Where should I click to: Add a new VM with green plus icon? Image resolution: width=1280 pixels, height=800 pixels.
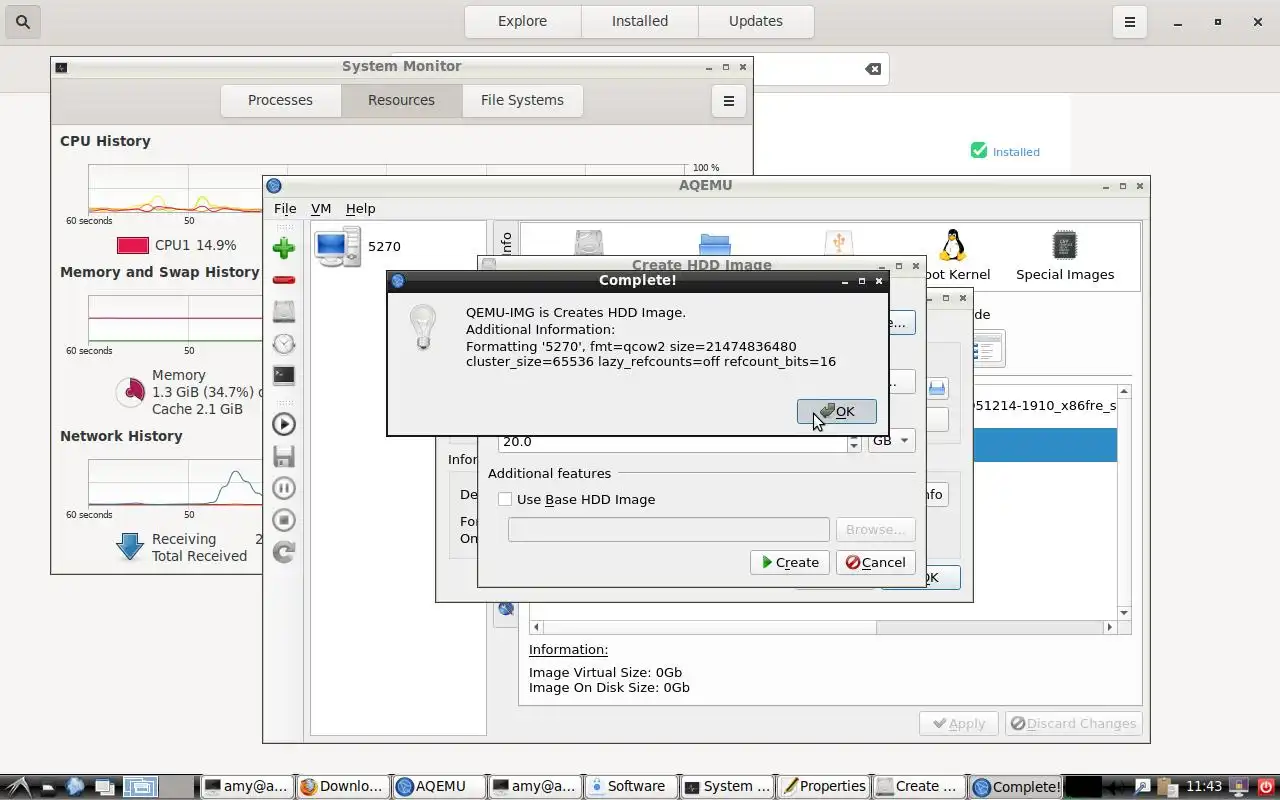pos(284,248)
